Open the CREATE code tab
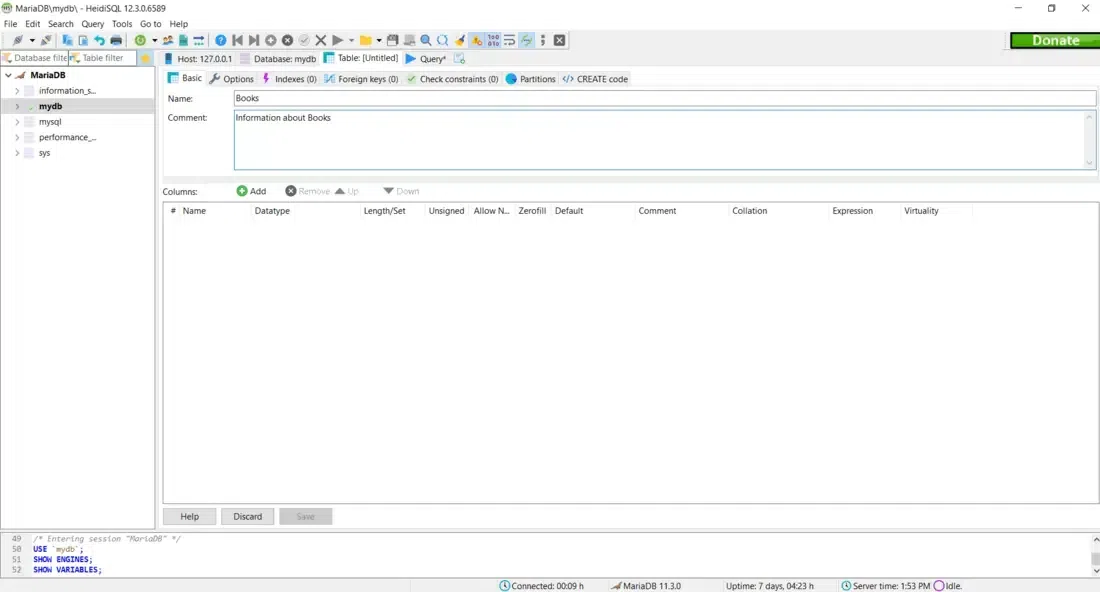 (x=595, y=79)
